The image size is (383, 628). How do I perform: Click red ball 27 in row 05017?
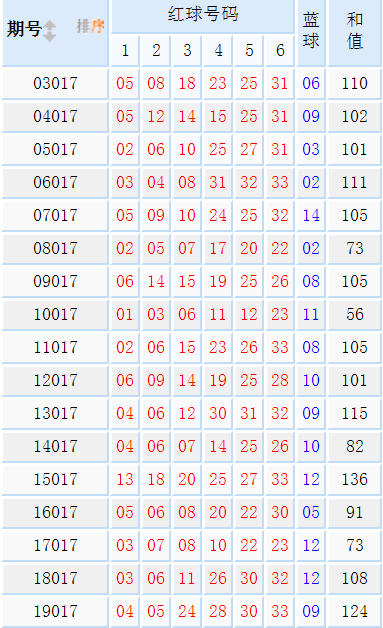249,149
